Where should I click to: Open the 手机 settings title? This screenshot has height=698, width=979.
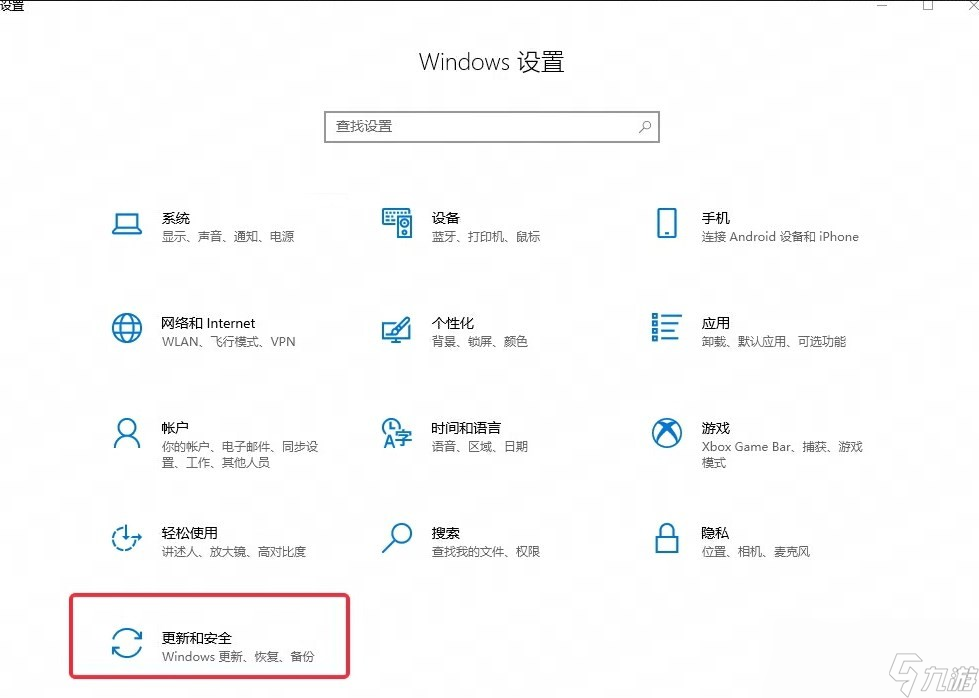(716, 218)
